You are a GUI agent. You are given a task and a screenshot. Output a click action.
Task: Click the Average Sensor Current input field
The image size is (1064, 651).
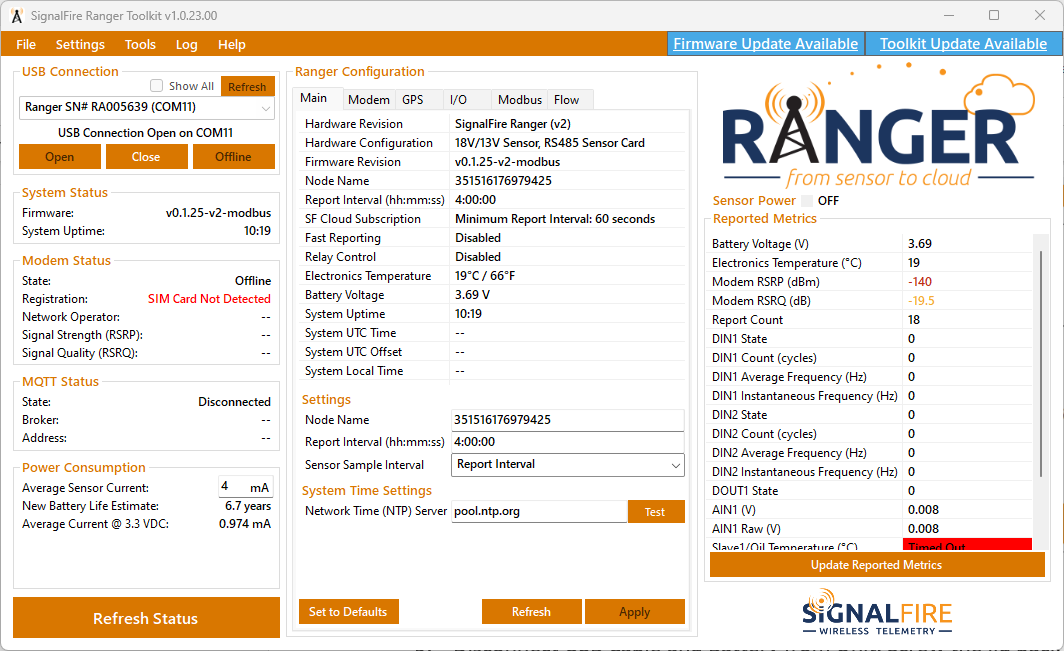(x=246, y=487)
